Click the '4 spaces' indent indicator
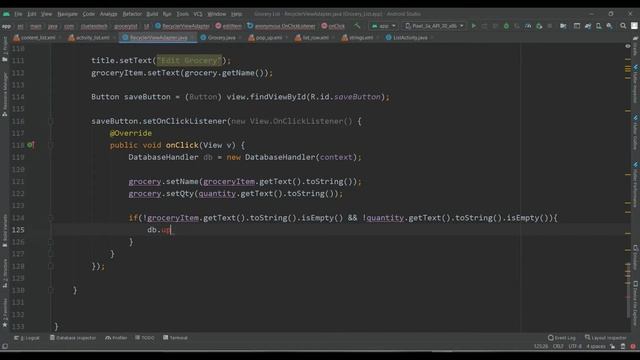The height and width of the screenshot is (360, 640). [596, 347]
